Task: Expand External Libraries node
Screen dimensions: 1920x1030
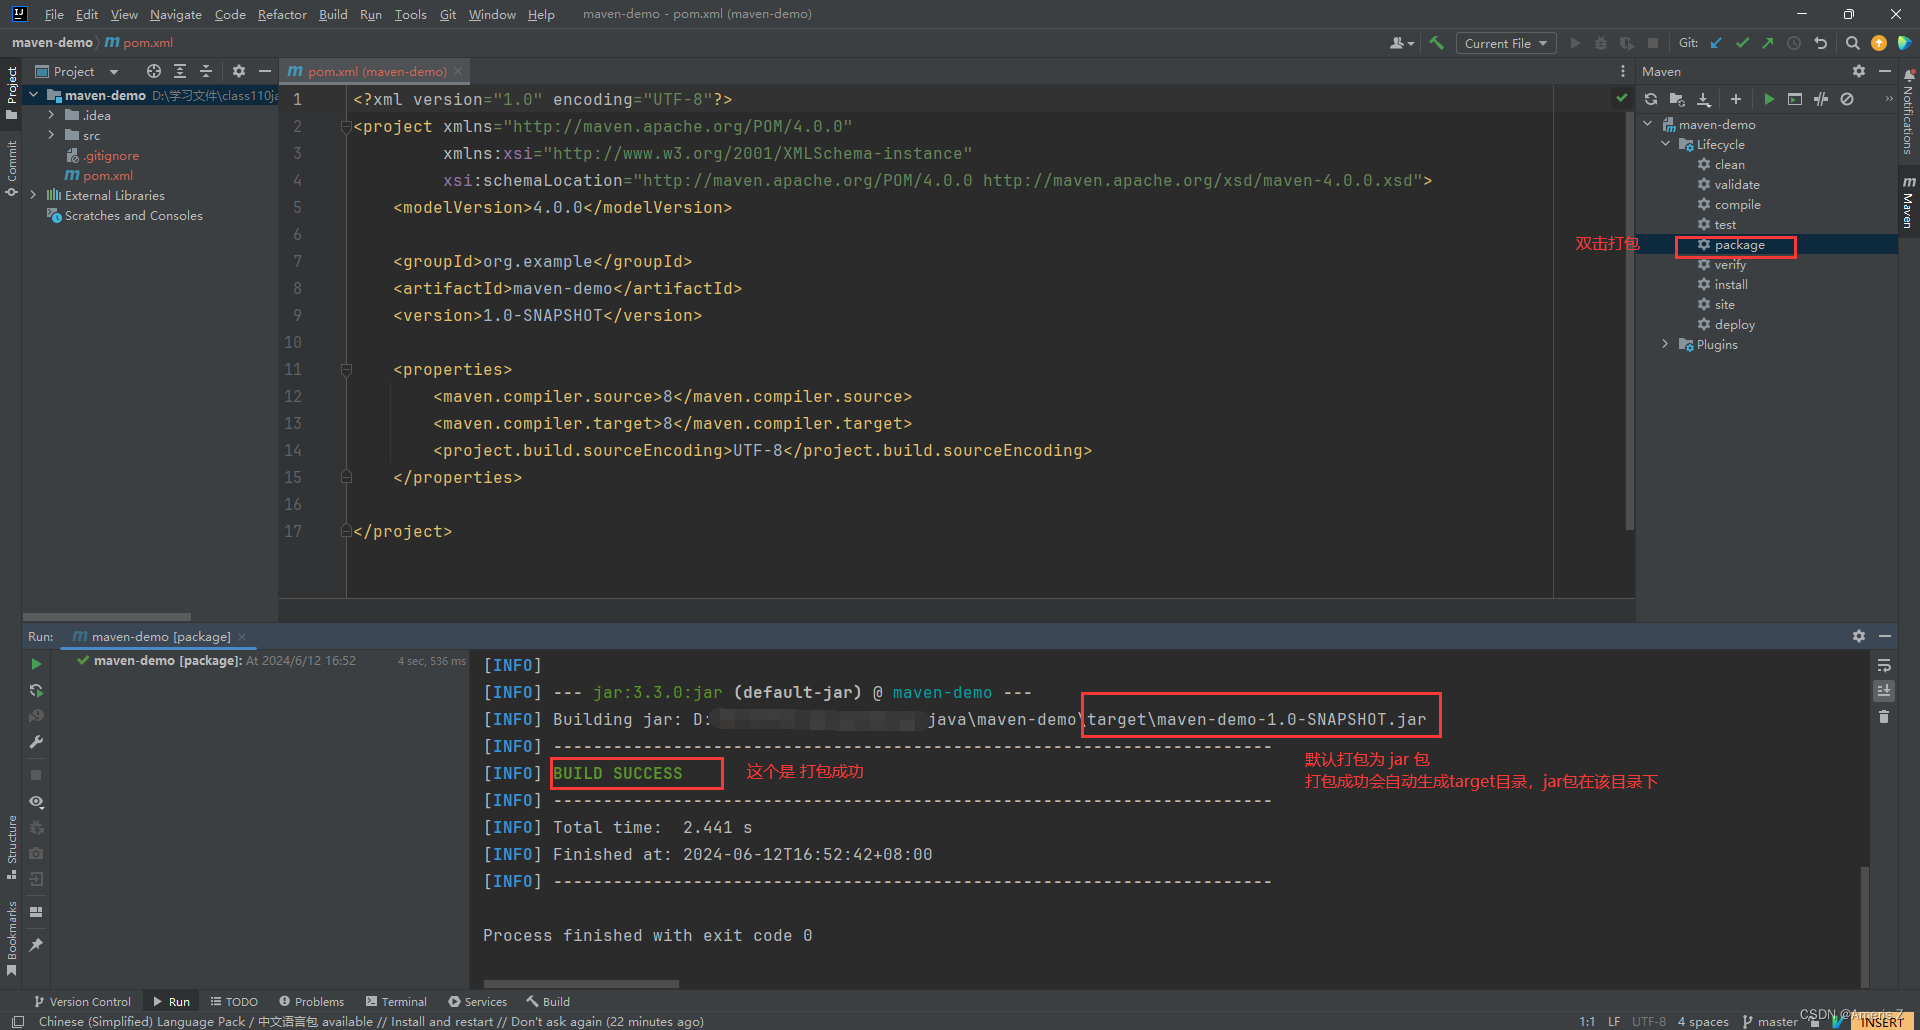Action: [33, 195]
